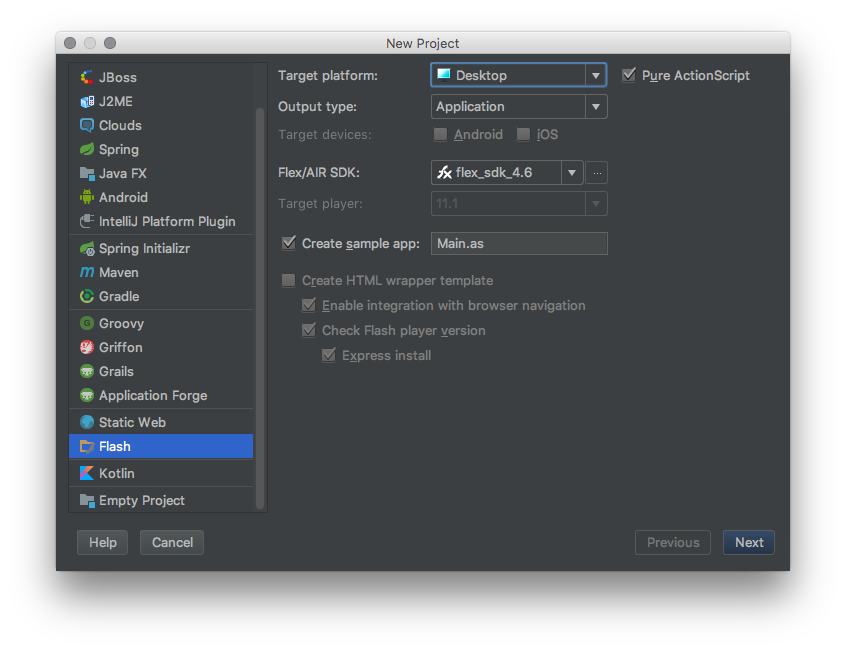Click the Flash folder icon
This screenshot has height=651, width=846.
(87, 447)
